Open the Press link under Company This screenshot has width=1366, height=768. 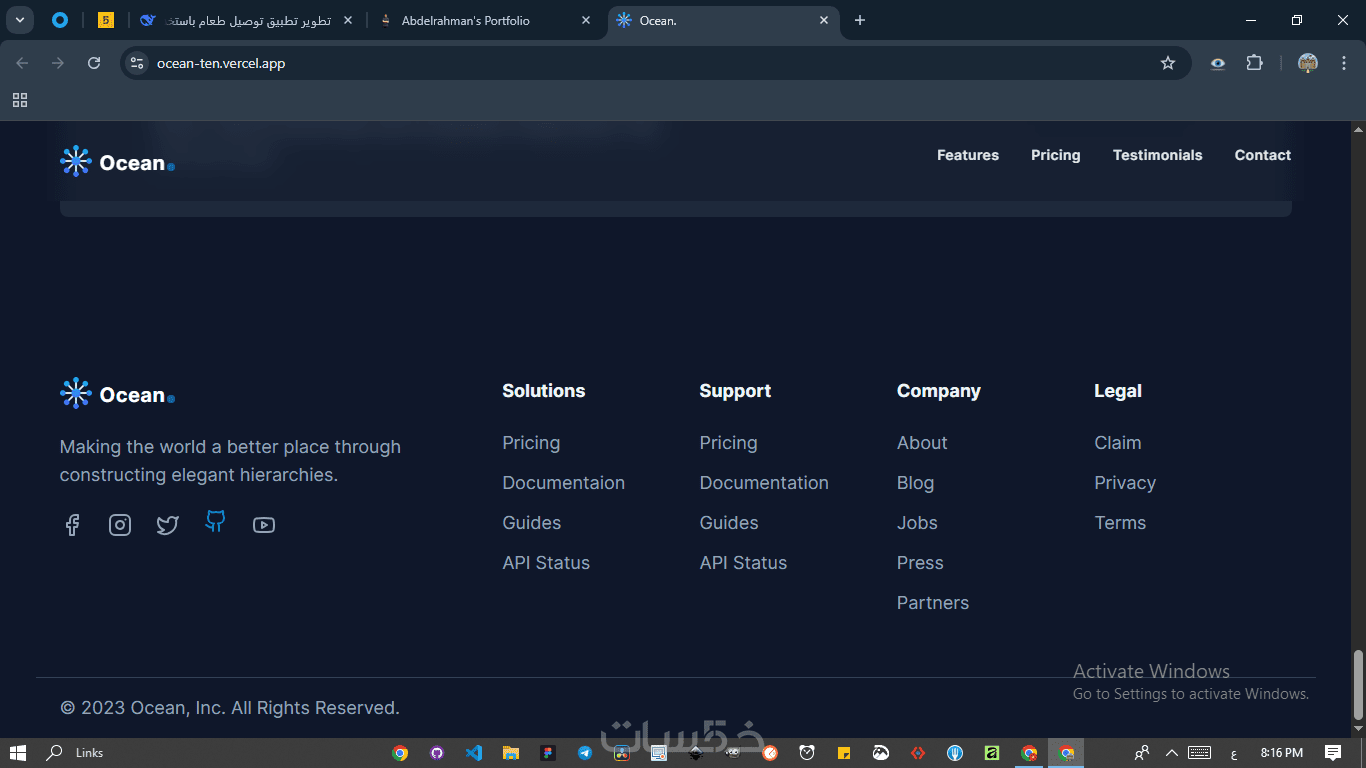[920, 563]
